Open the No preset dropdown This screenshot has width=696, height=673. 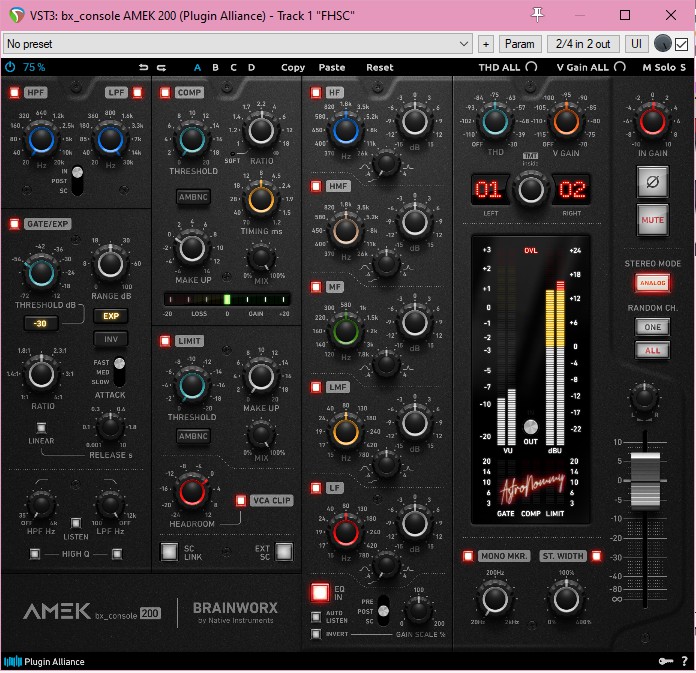pos(238,44)
